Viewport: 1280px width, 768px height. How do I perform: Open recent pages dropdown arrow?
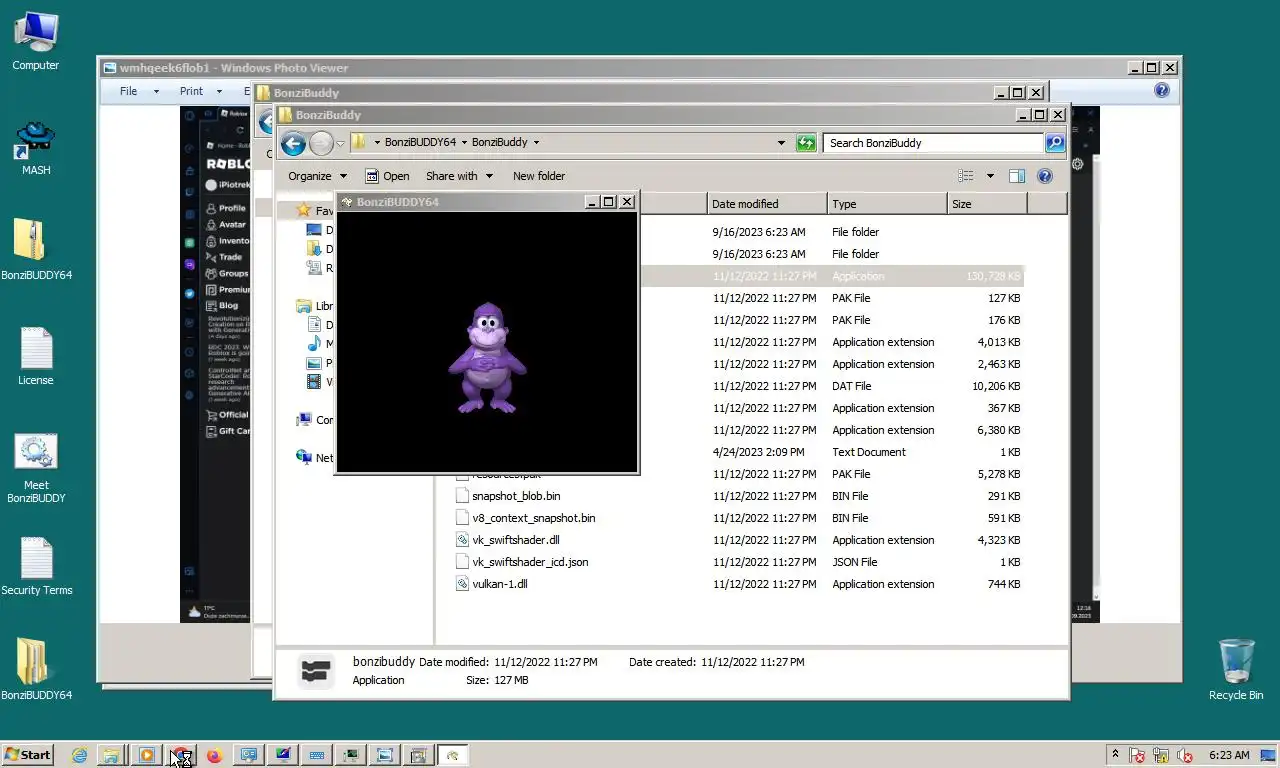tap(340, 143)
